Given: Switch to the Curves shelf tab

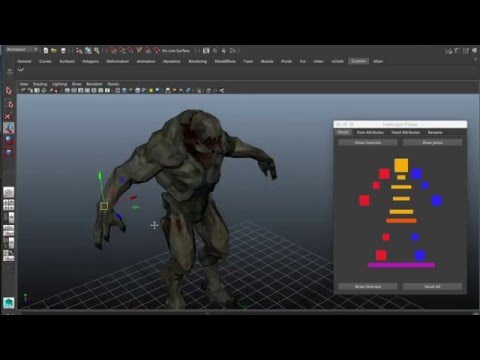Looking at the screenshot, I should pos(45,61).
